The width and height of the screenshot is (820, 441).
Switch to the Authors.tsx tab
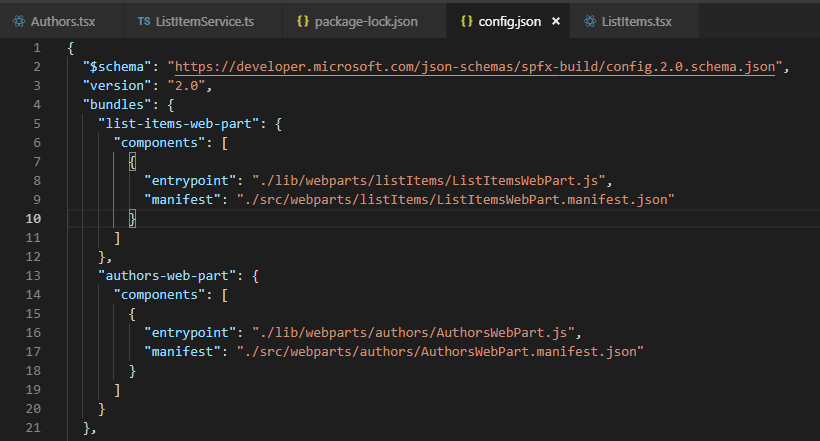click(62, 21)
